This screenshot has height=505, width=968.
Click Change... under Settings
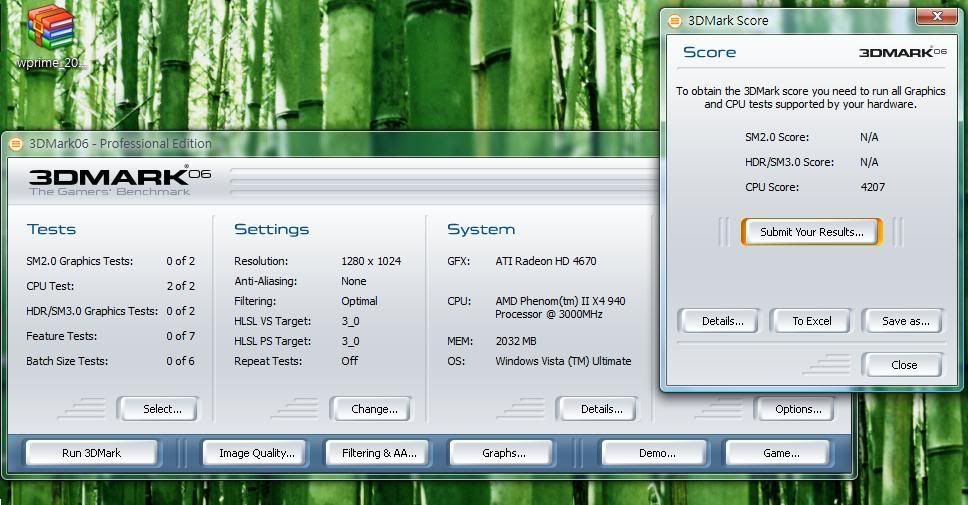pos(371,409)
